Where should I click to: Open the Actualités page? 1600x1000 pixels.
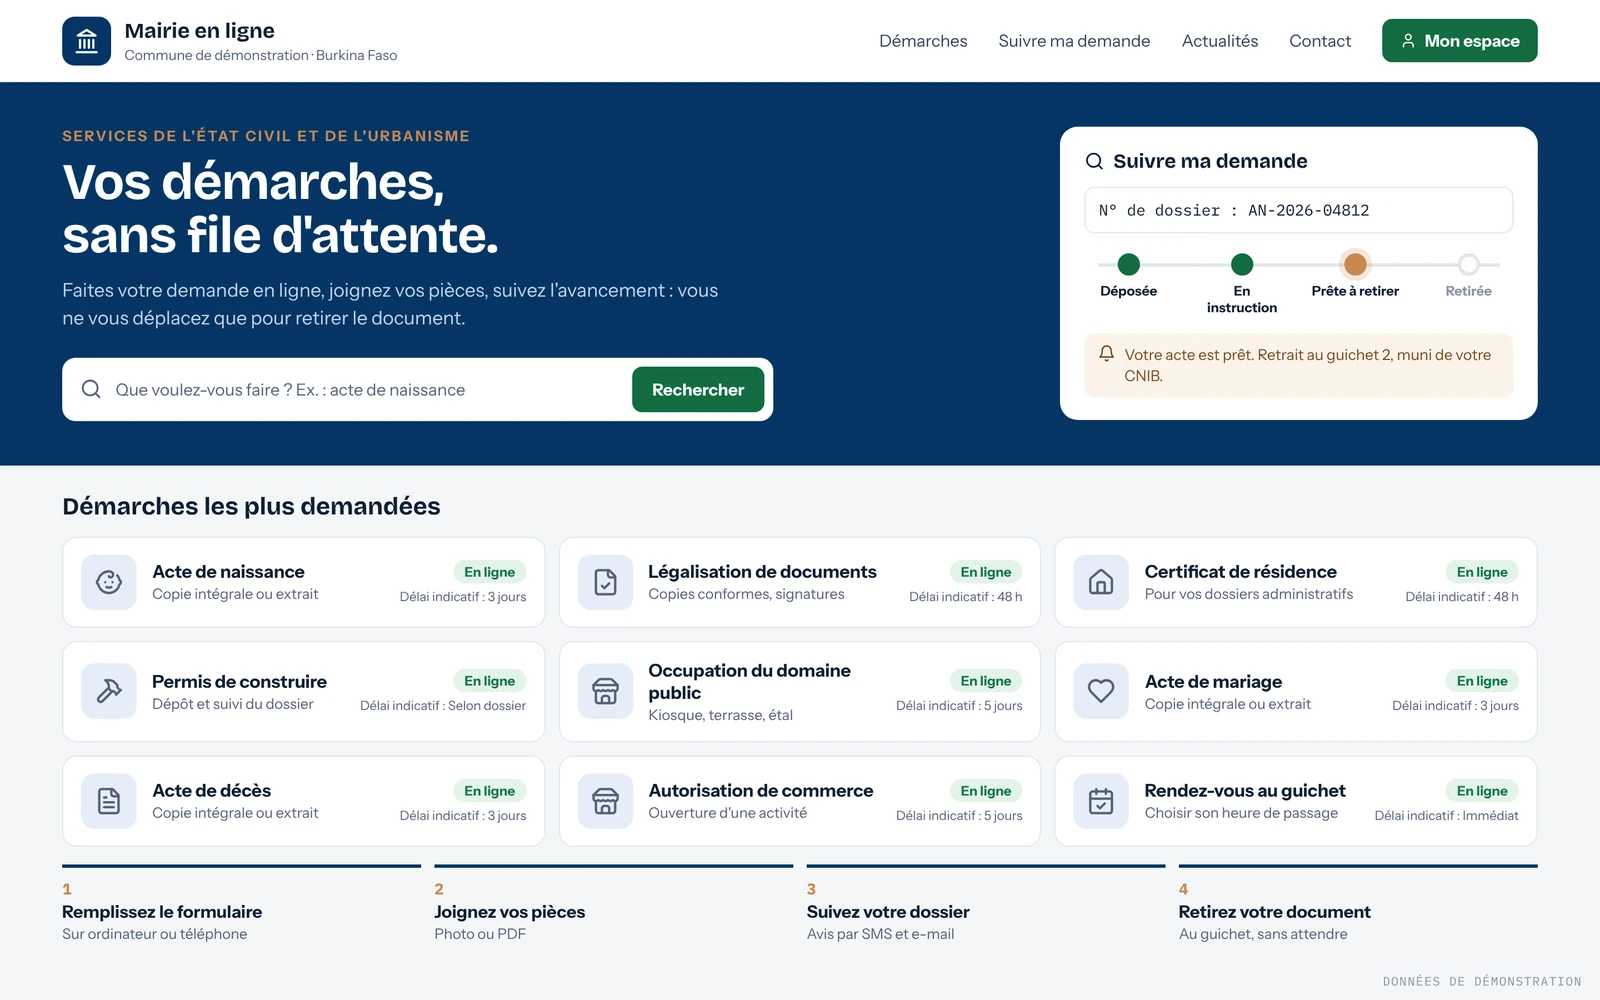[x=1220, y=41]
